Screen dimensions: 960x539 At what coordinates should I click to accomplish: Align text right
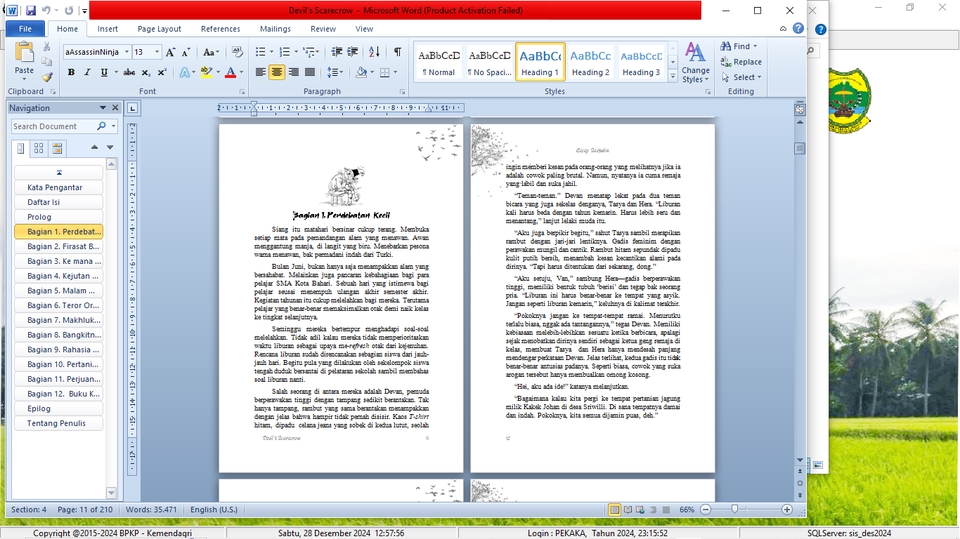293,72
